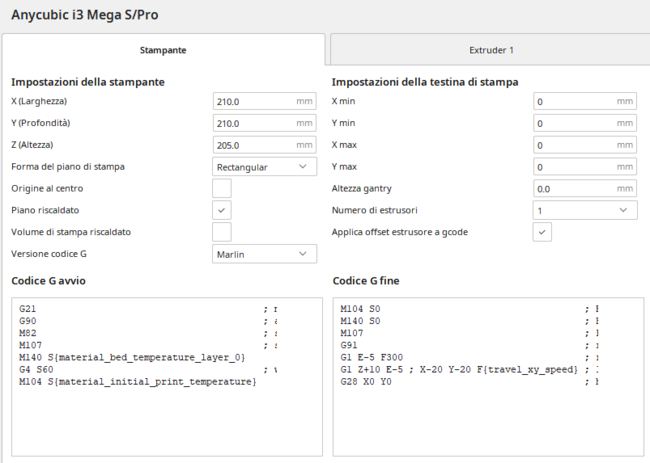Select the Stampante tab
Viewport: 650px width, 463px height.
(163, 49)
